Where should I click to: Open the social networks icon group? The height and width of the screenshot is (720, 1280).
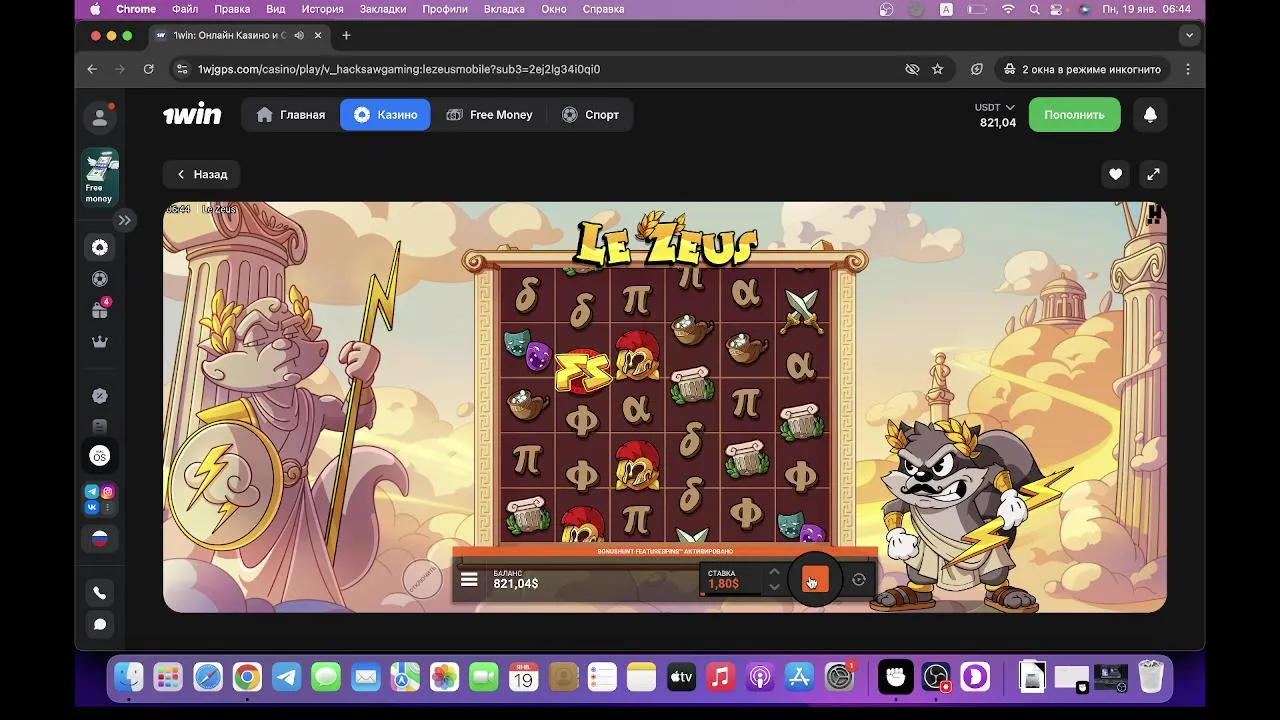pos(100,499)
